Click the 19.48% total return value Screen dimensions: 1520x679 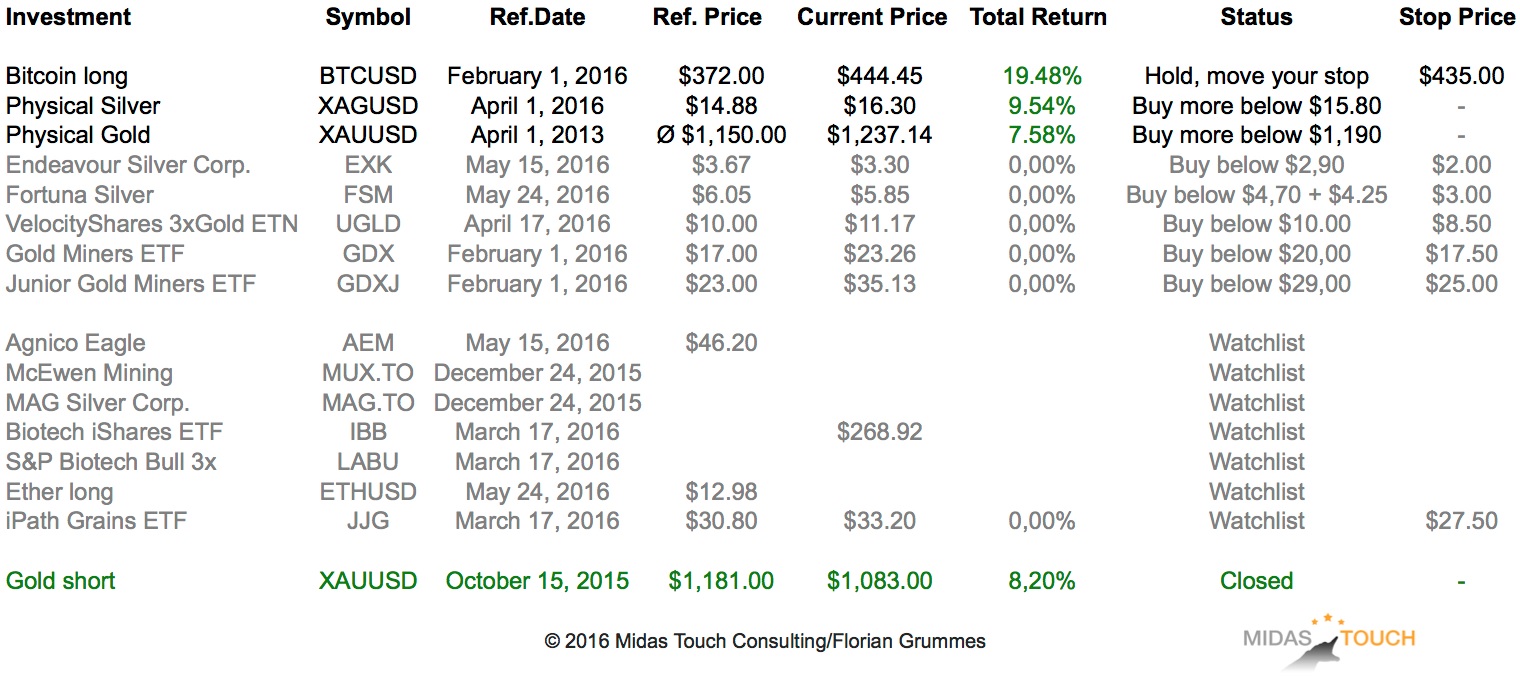point(1042,76)
